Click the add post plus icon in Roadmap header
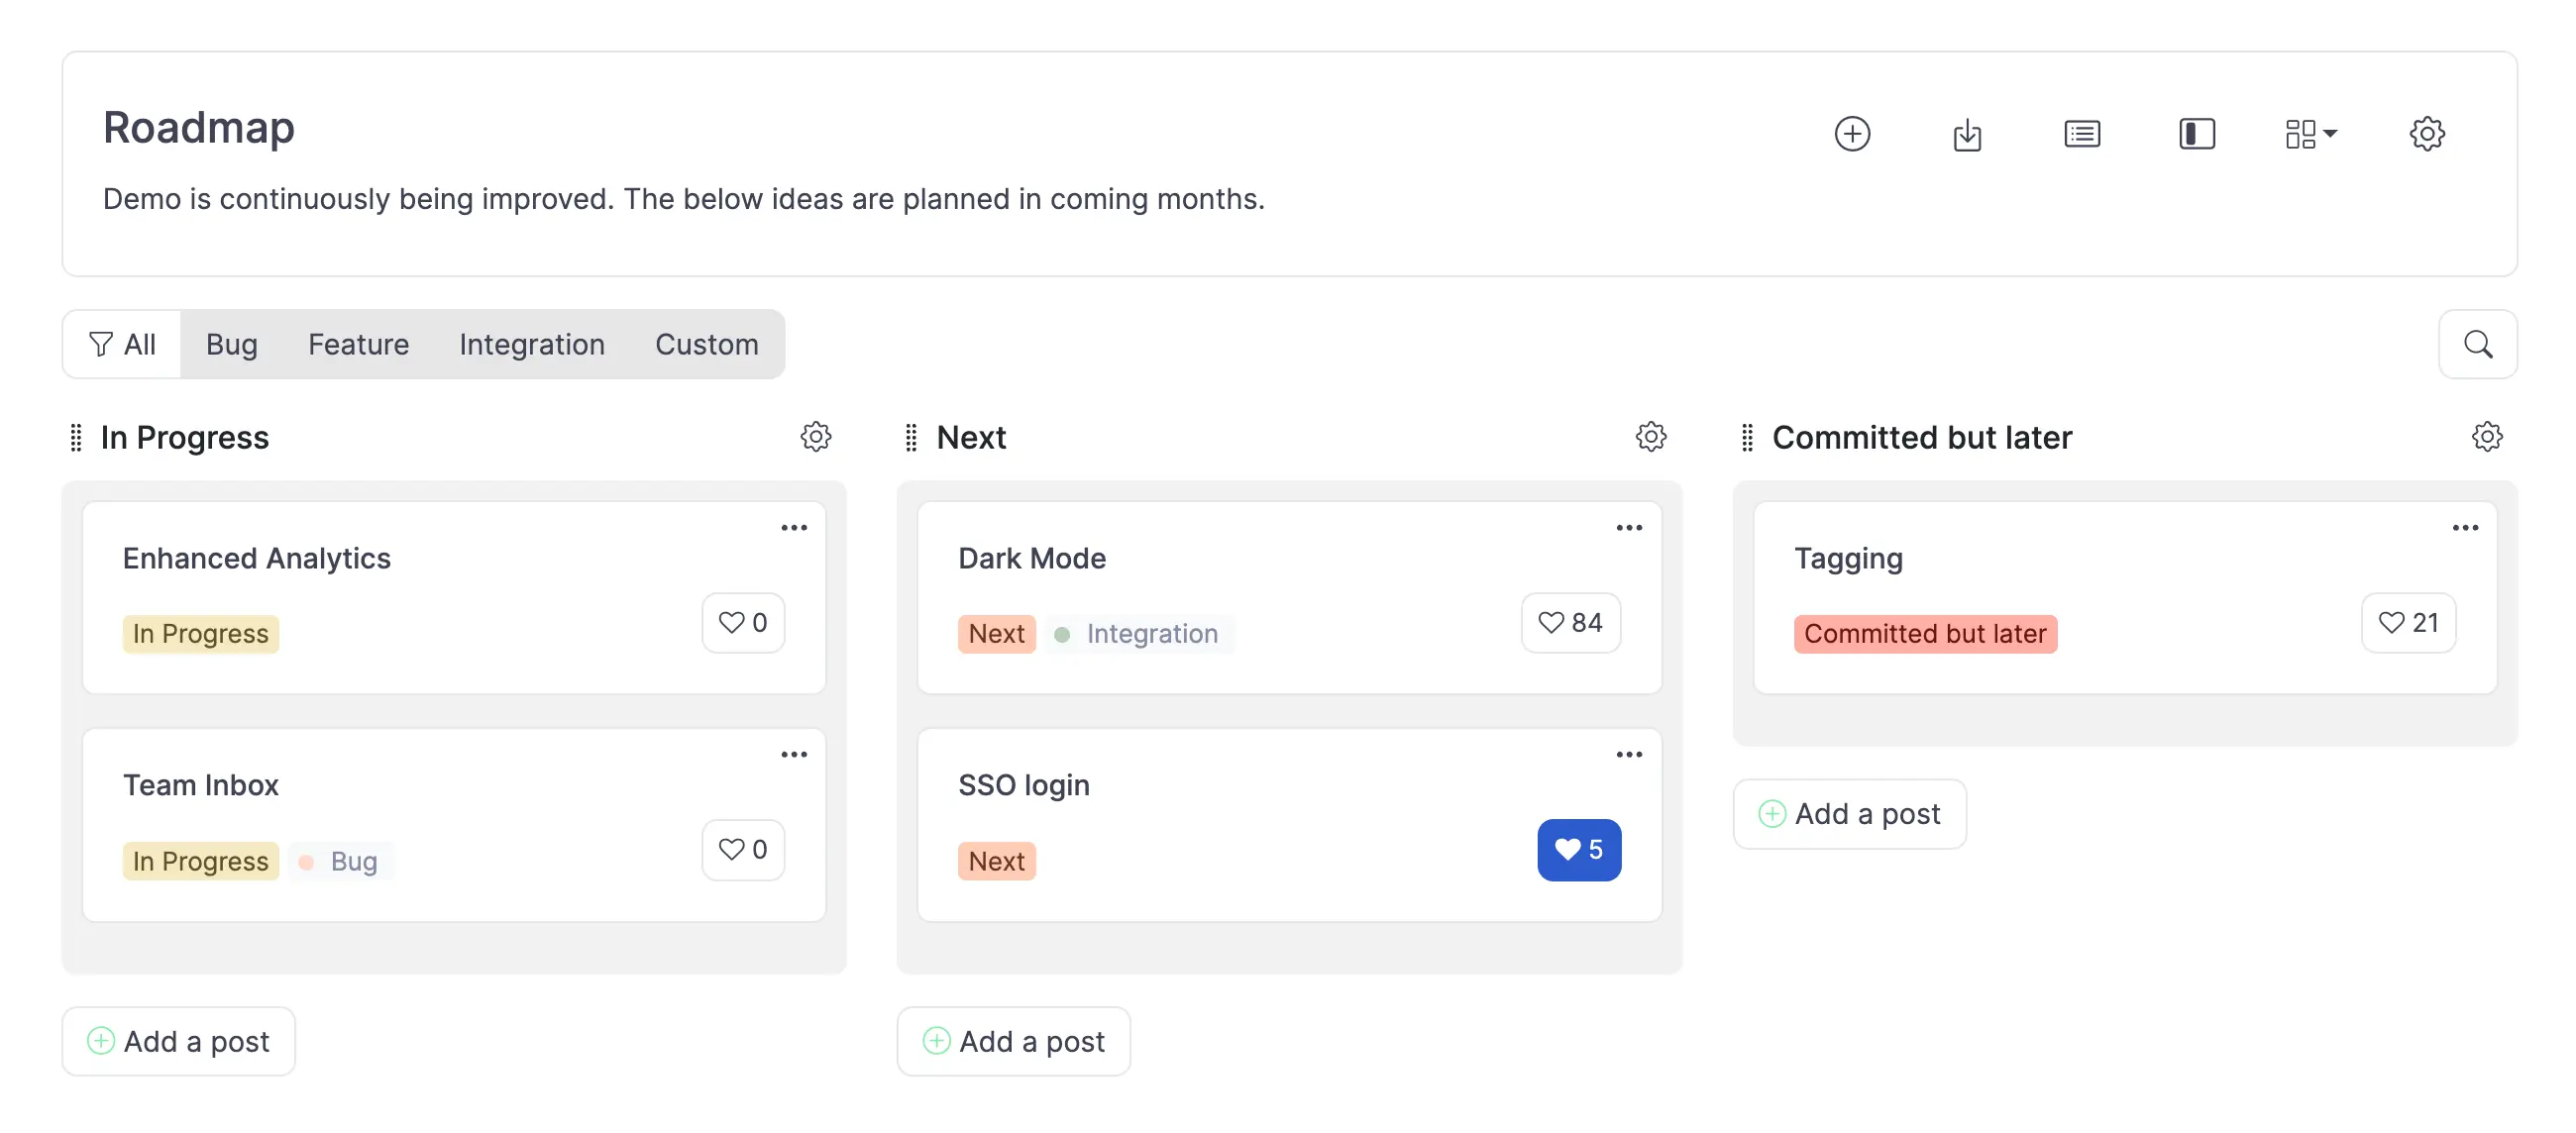The width and height of the screenshot is (2576, 1133). [x=1852, y=133]
